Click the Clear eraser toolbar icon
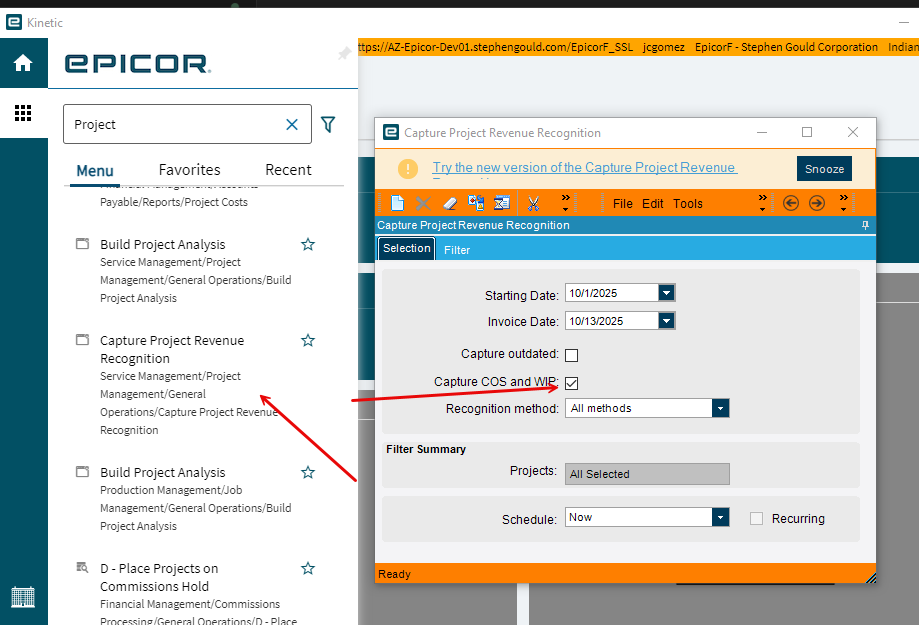Image resolution: width=919 pixels, height=625 pixels. point(450,203)
